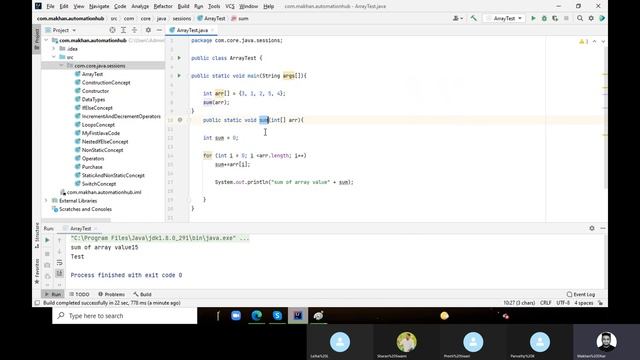Collapse the src folder

point(53,57)
